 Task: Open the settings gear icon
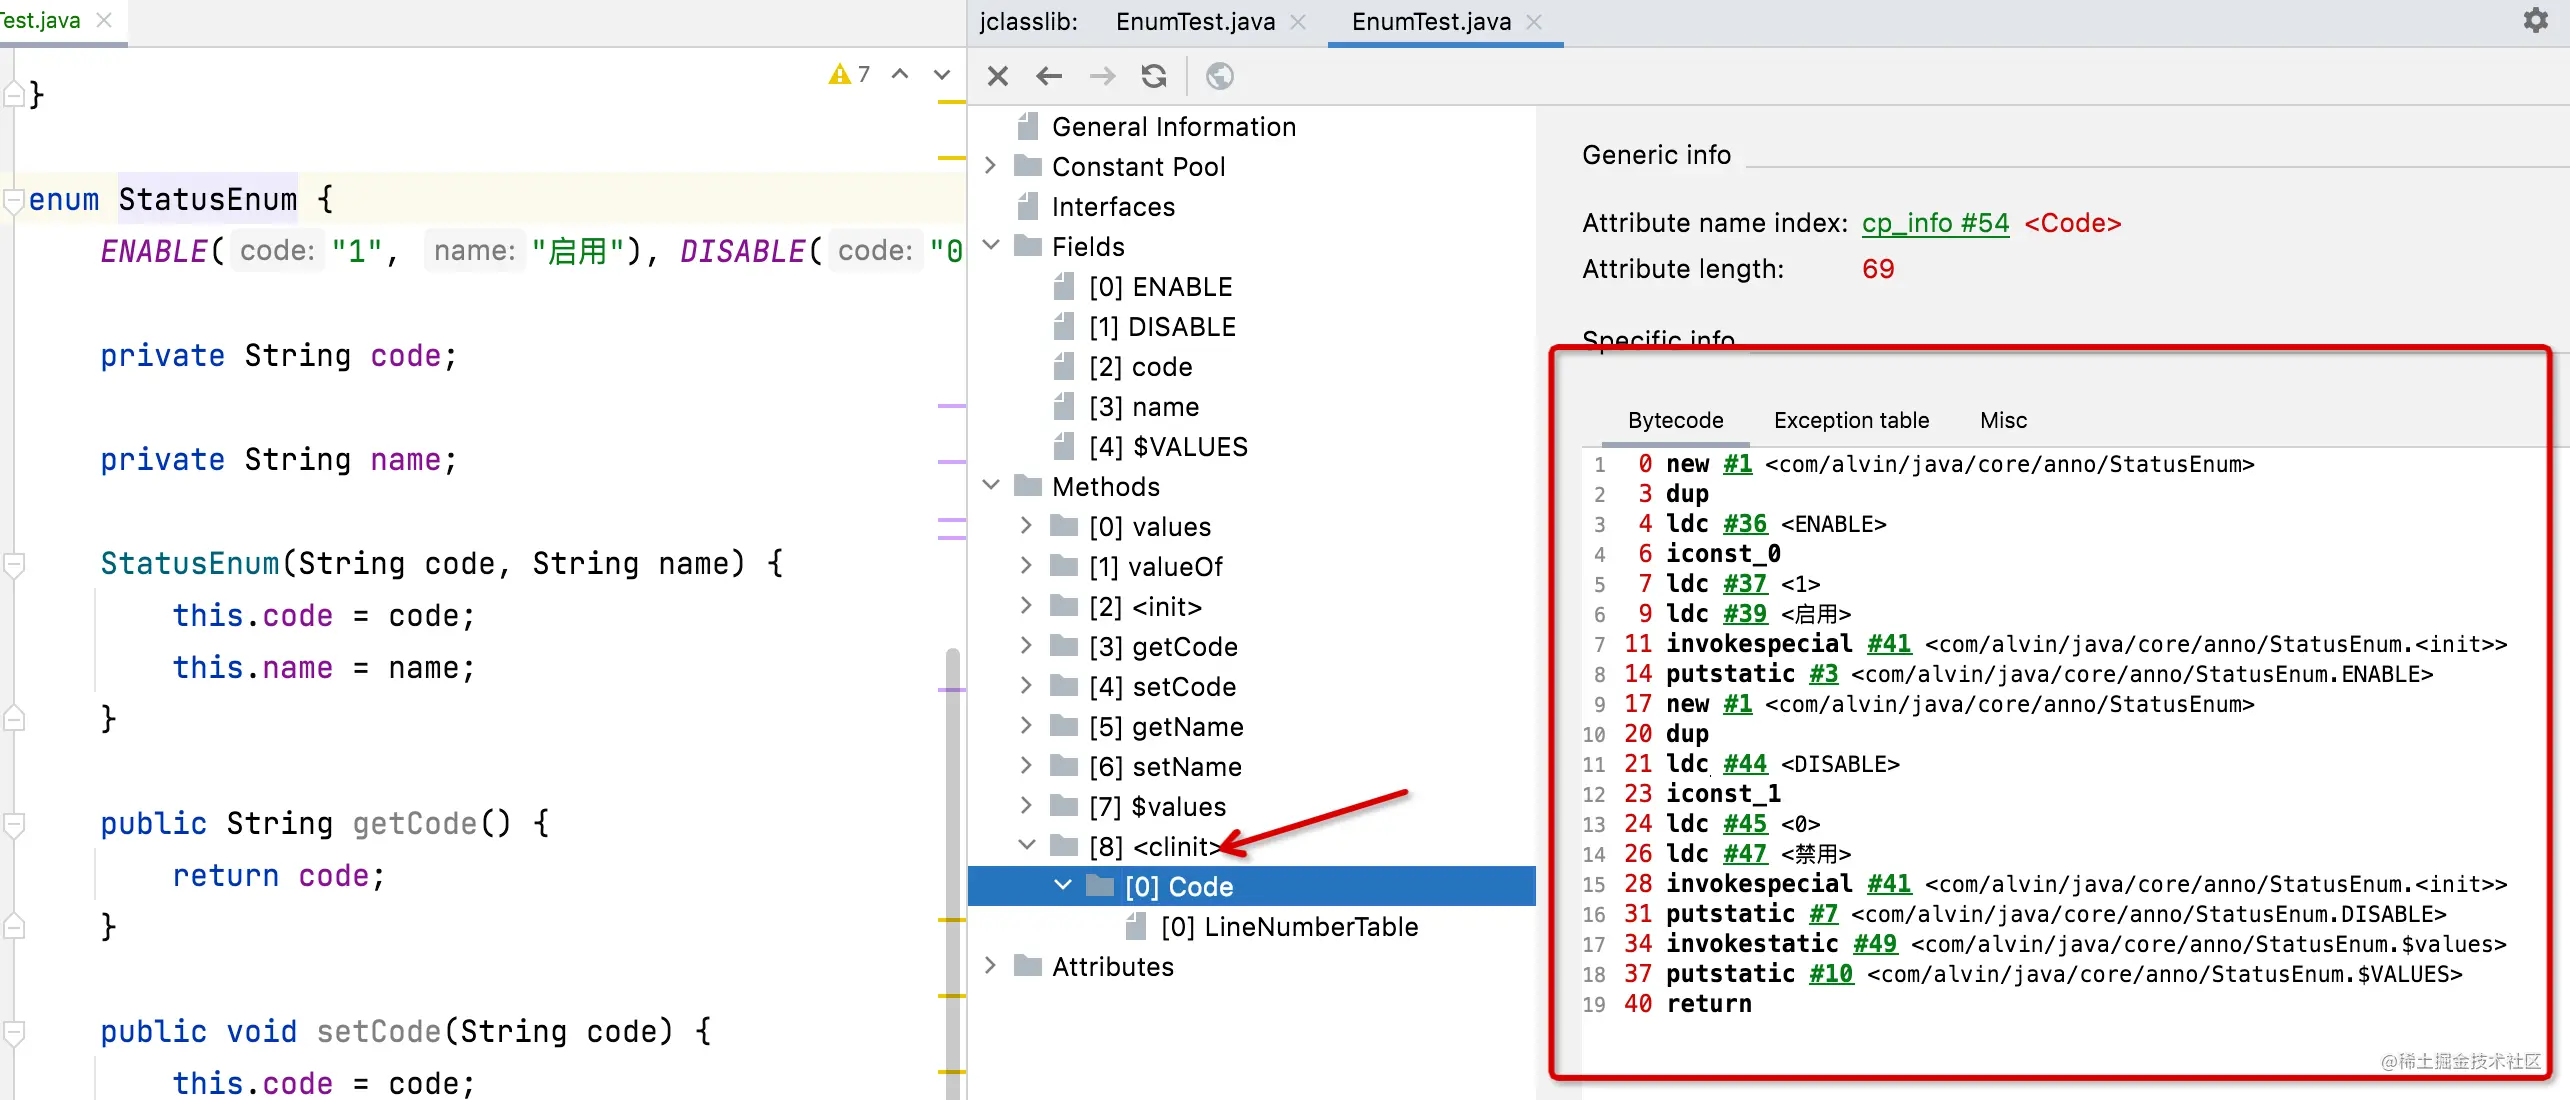(2535, 20)
